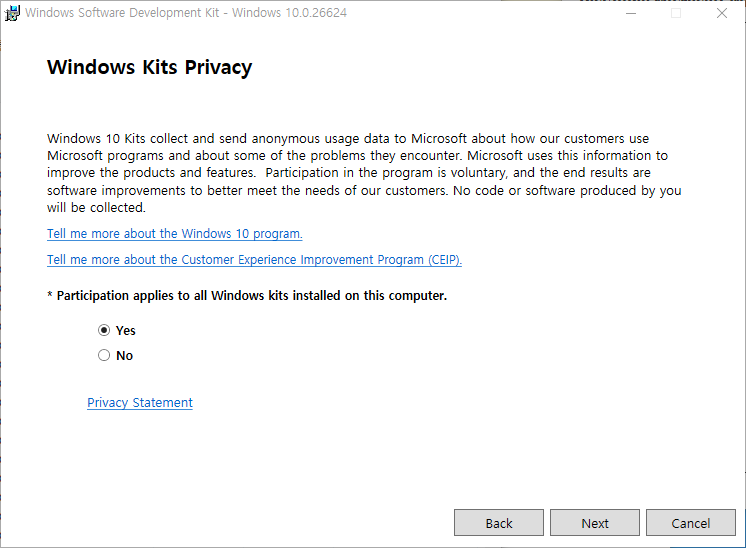Cancel the SDK installation
746x548 pixels.
click(x=691, y=523)
